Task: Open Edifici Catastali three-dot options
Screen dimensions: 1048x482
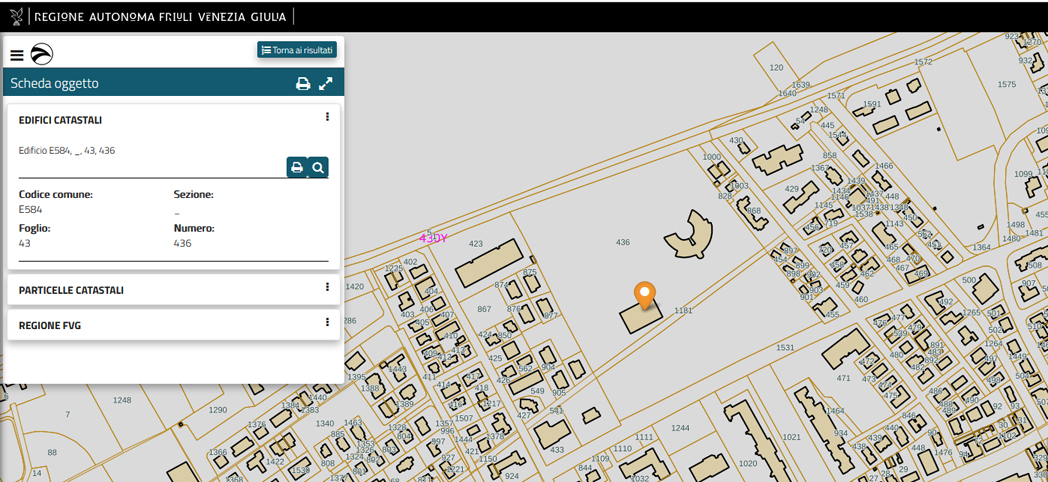Action: point(327,118)
